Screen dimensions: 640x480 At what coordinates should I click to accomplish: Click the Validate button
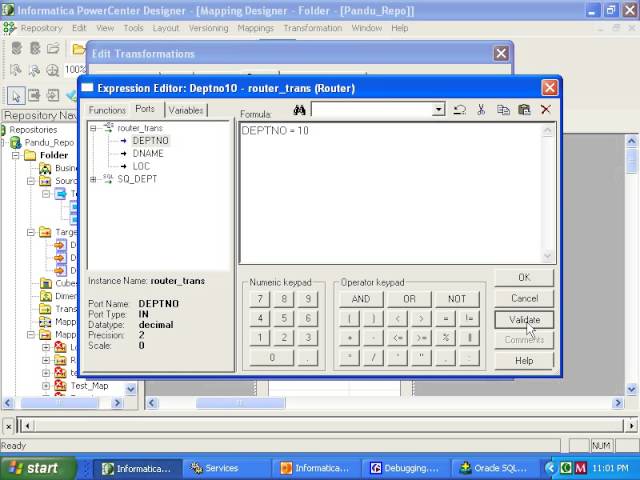[x=524, y=320]
